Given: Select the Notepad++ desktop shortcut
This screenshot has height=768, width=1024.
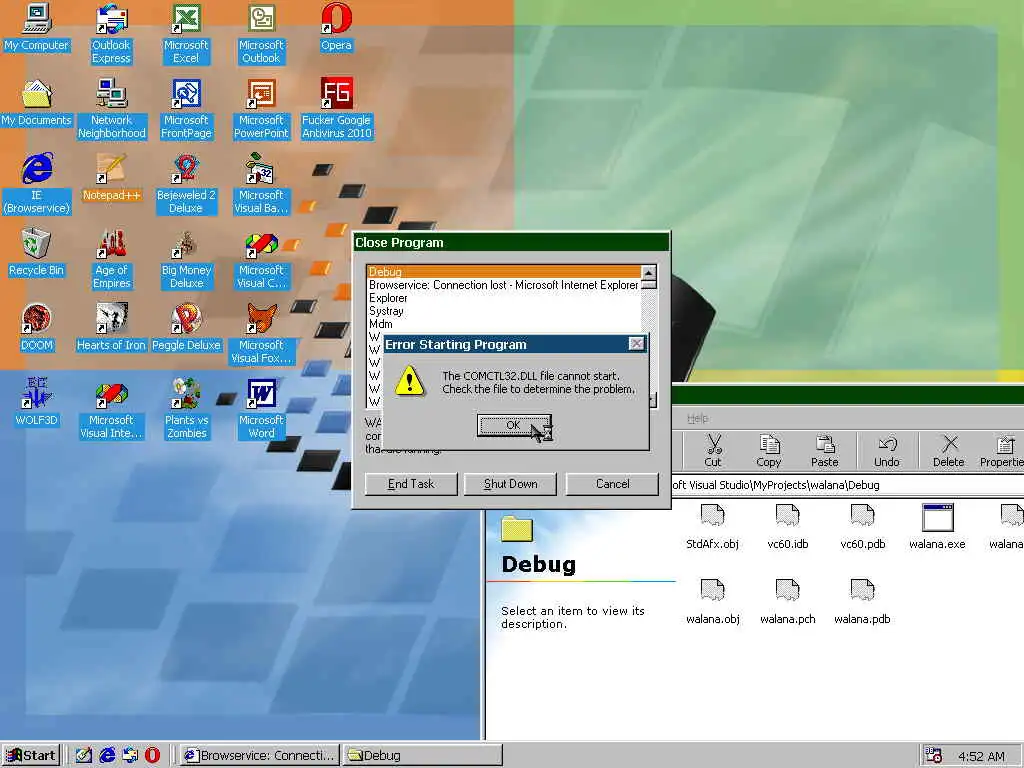Looking at the screenshot, I should 112,178.
